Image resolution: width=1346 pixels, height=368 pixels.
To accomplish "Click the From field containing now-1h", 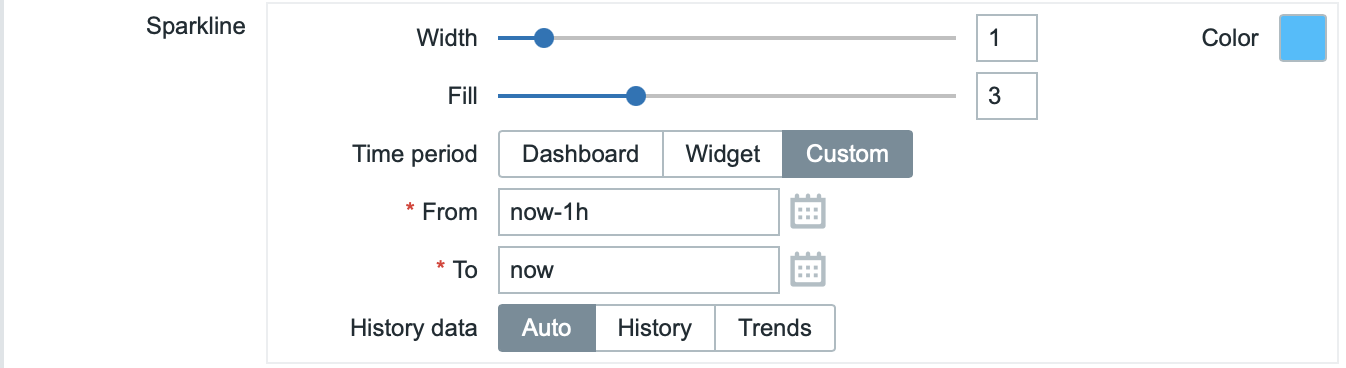I will pyautogui.click(x=638, y=212).
